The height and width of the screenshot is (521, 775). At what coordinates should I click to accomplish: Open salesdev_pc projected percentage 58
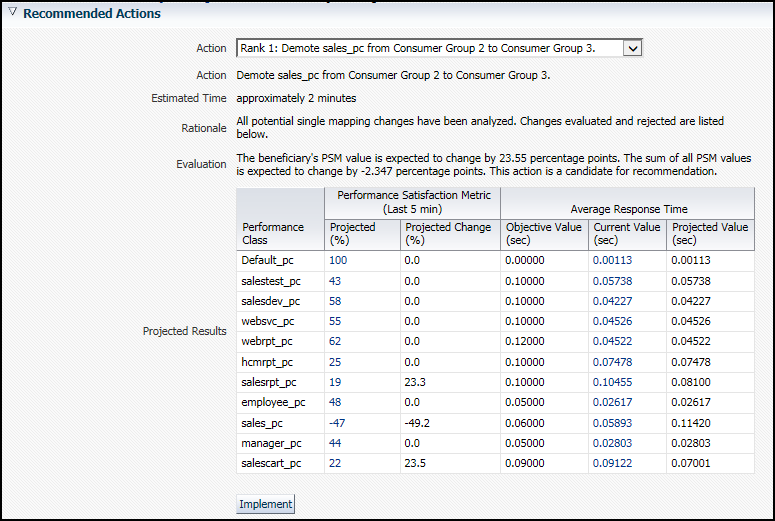pyautogui.click(x=335, y=301)
